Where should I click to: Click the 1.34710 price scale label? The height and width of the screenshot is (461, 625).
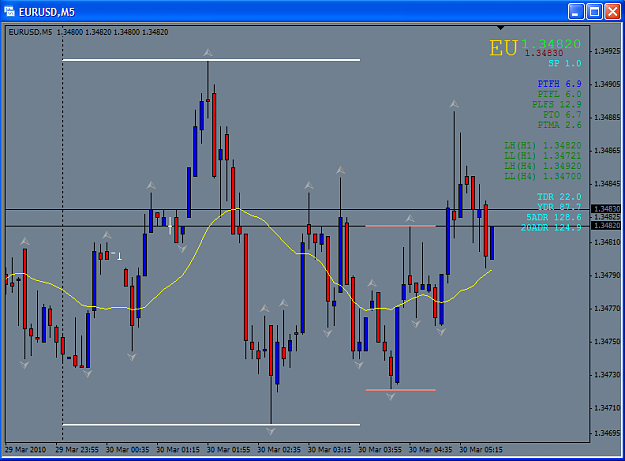(607, 408)
